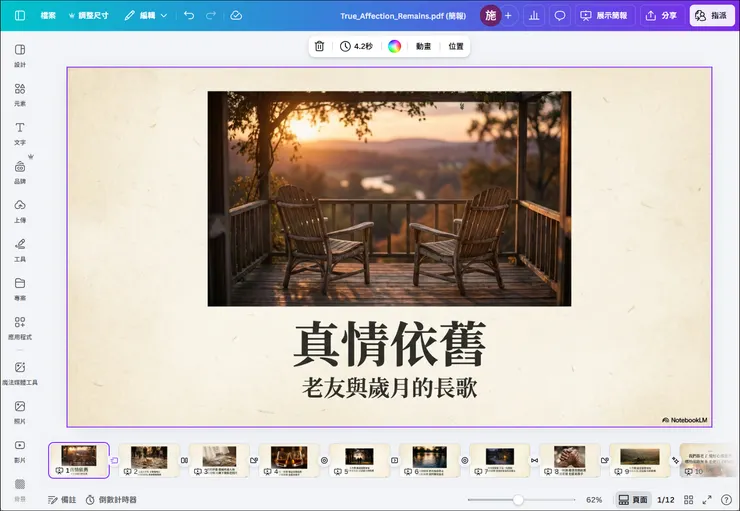Edit transition between pages 6 and 7

464,460
